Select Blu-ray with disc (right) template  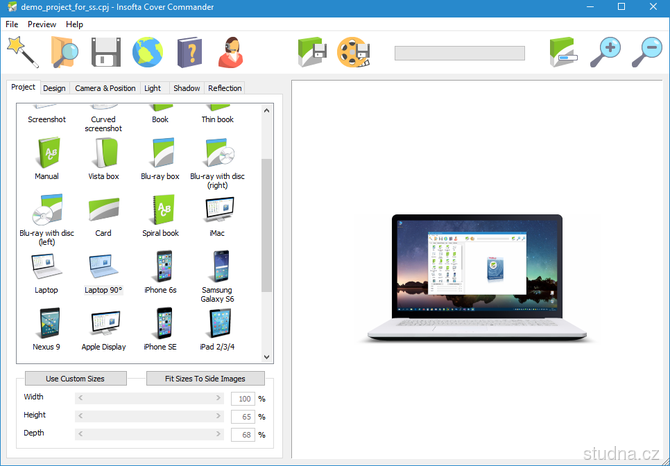[x=217, y=163]
